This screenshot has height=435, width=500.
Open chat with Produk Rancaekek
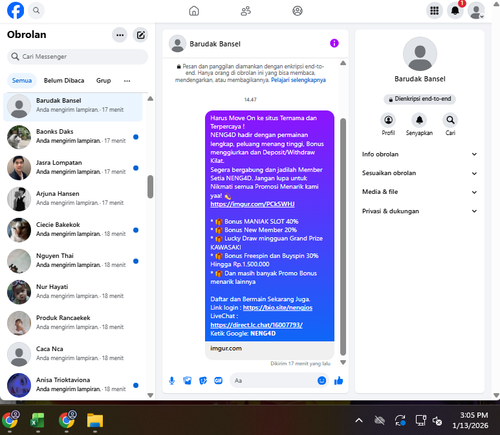coord(73,322)
